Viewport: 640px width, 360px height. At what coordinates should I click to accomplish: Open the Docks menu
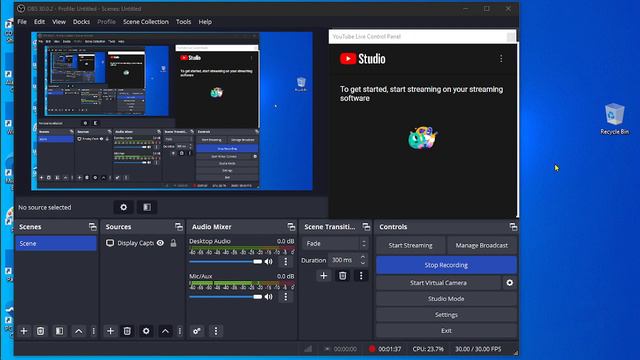tap(81, 22)
